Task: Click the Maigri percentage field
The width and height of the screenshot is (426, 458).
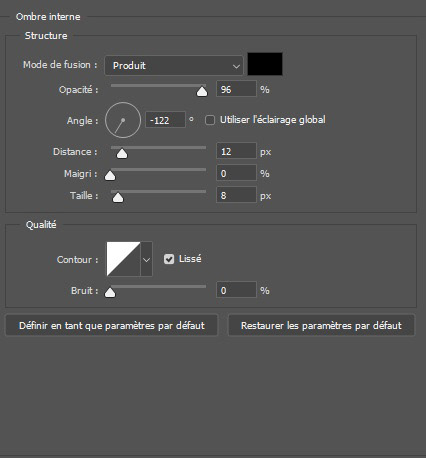Action: pos(236,173)
